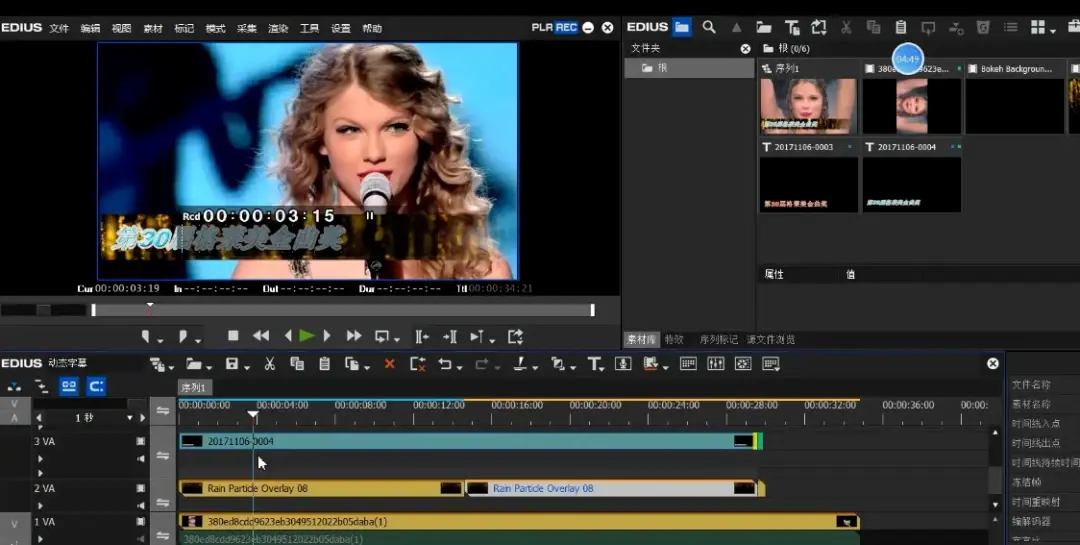Viewport: 1080px width, 545px height.
Task: Toggle PLR/REC player-recorder mode switch
Action: [x=554, y=28]
